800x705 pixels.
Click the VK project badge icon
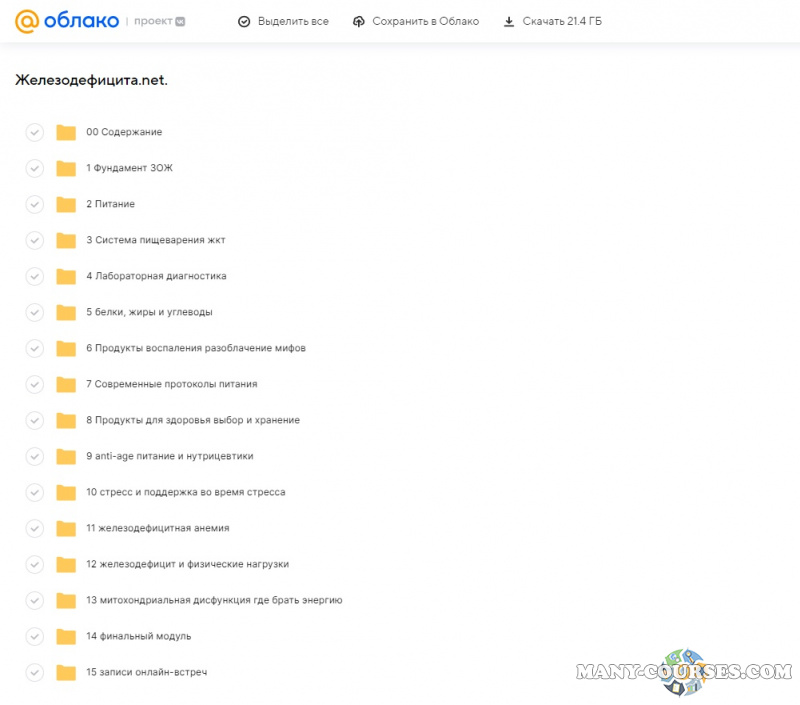tap(180, 21)
